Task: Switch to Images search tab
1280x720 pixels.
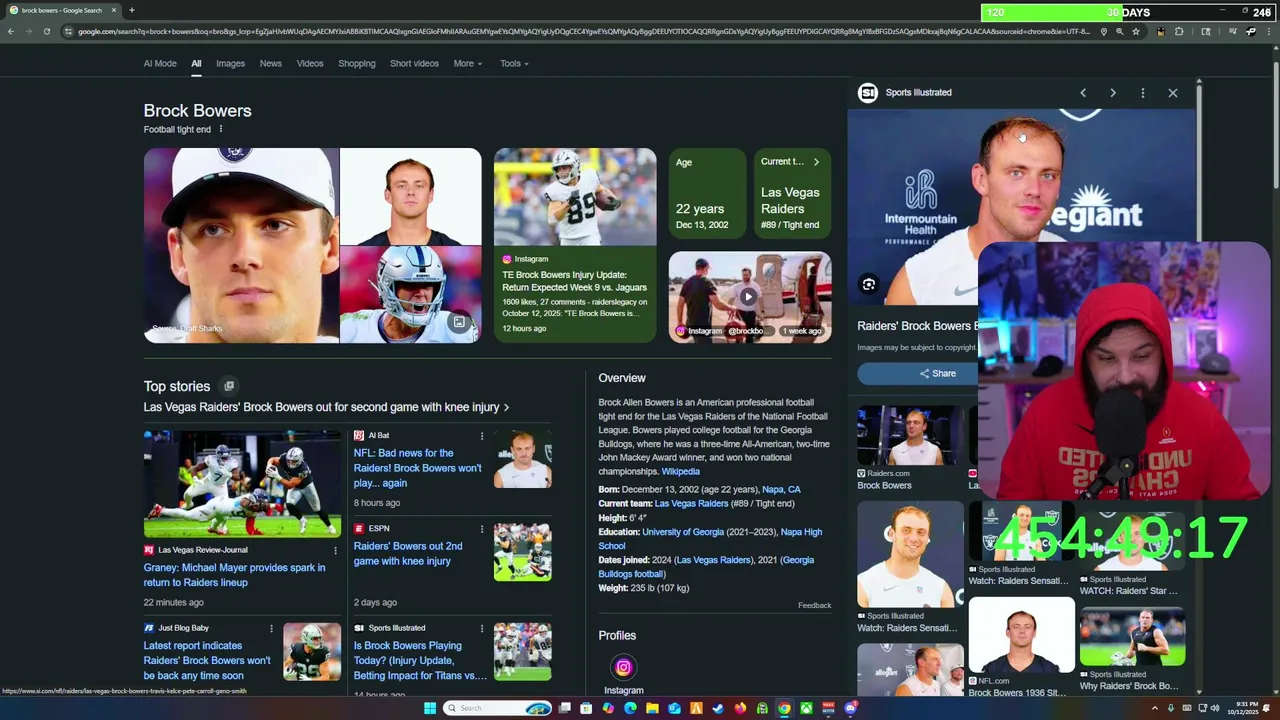Action: (230, 63)
